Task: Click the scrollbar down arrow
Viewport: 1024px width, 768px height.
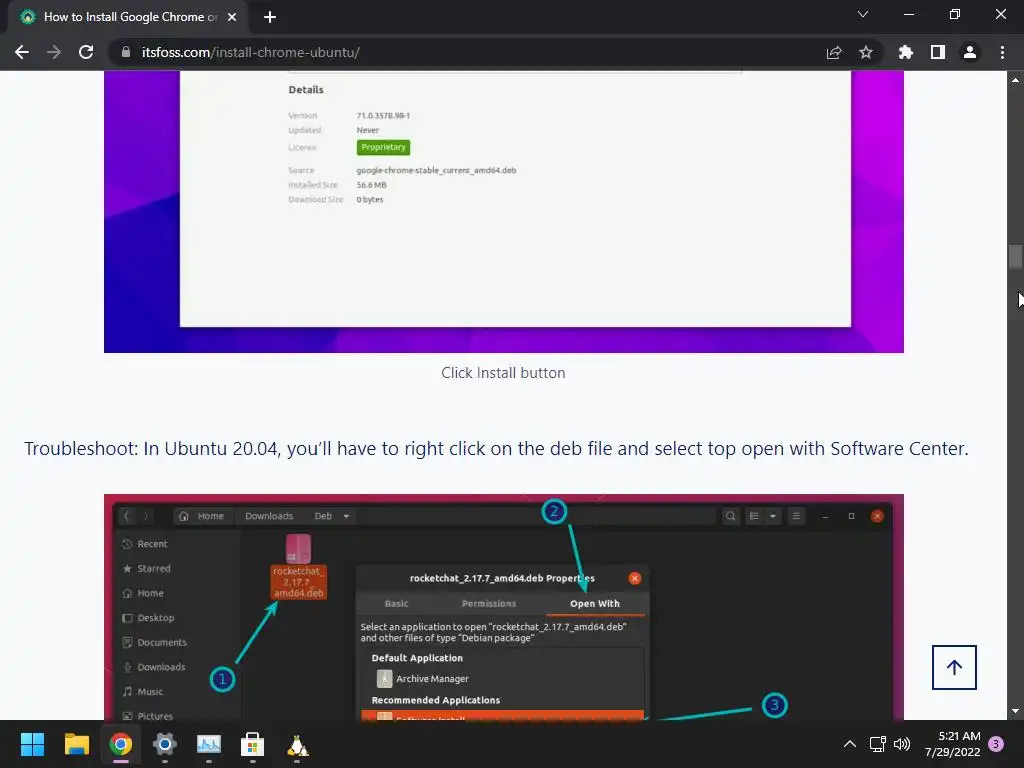Action: coord(1015,711)
